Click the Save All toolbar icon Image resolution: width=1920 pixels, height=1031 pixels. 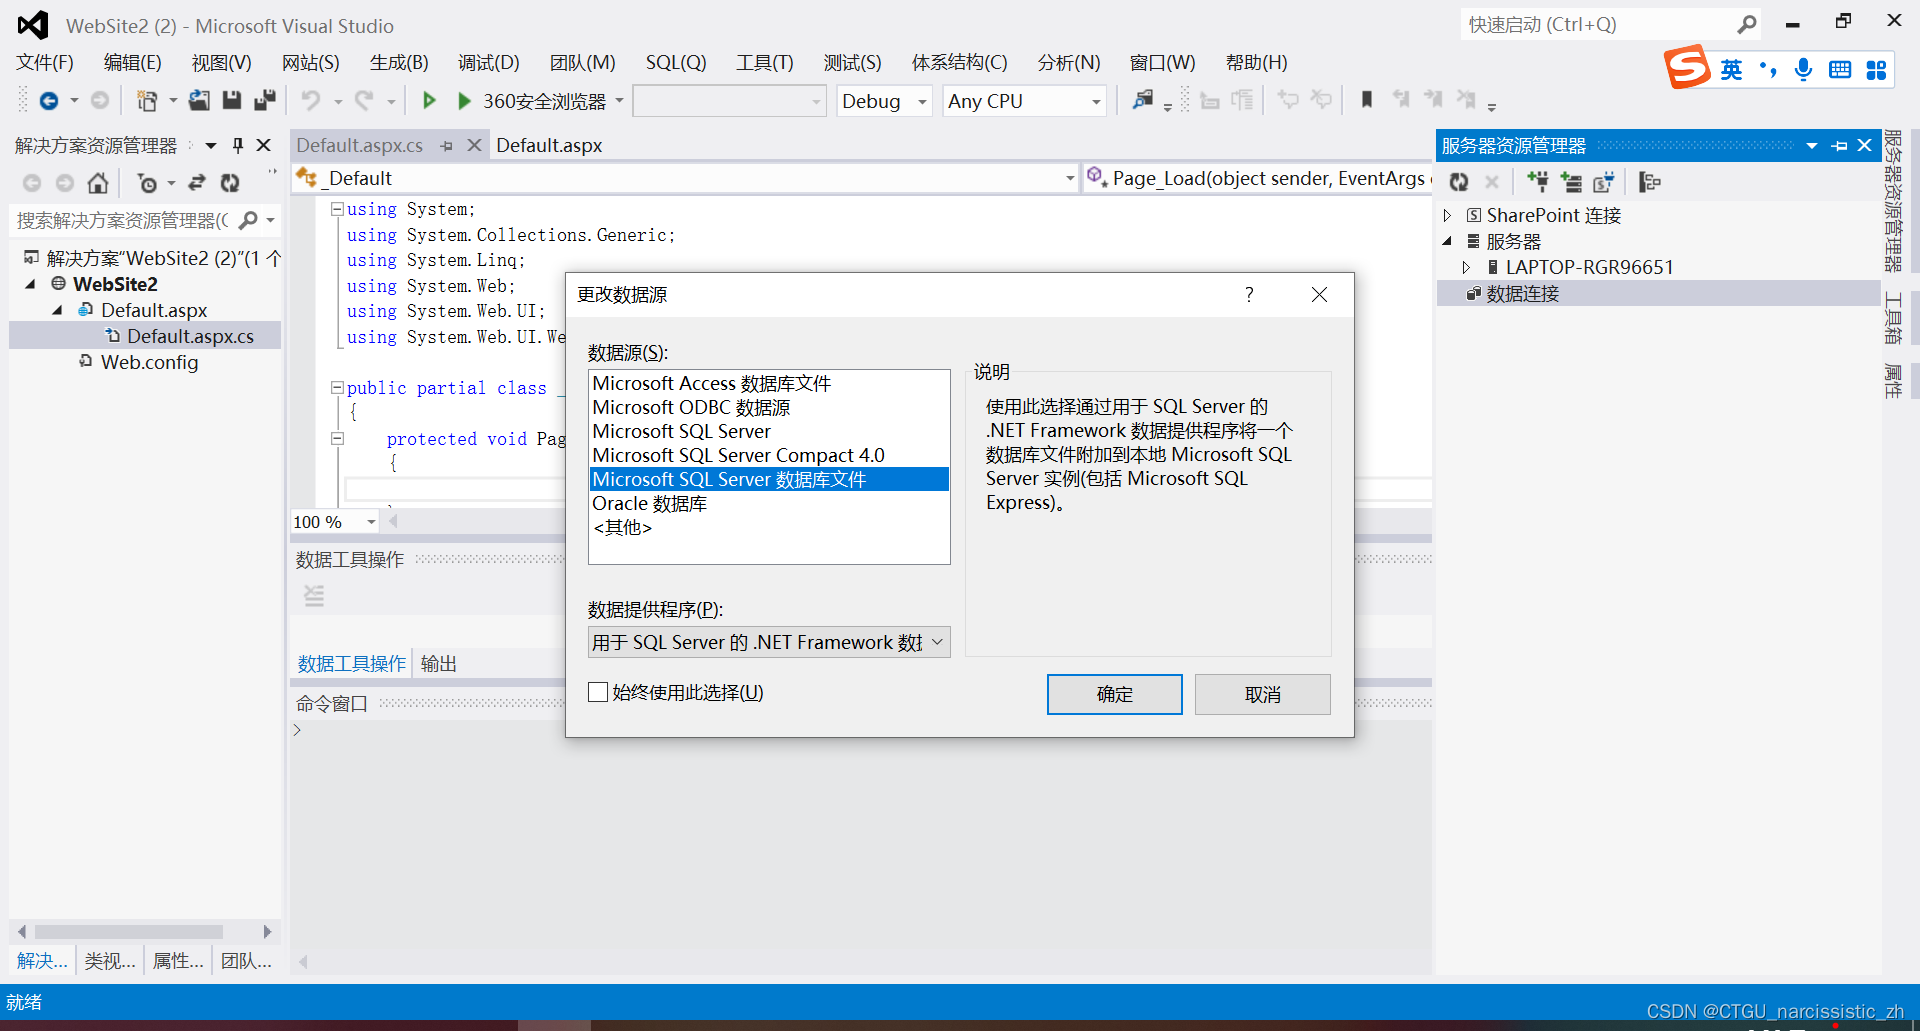265,100
